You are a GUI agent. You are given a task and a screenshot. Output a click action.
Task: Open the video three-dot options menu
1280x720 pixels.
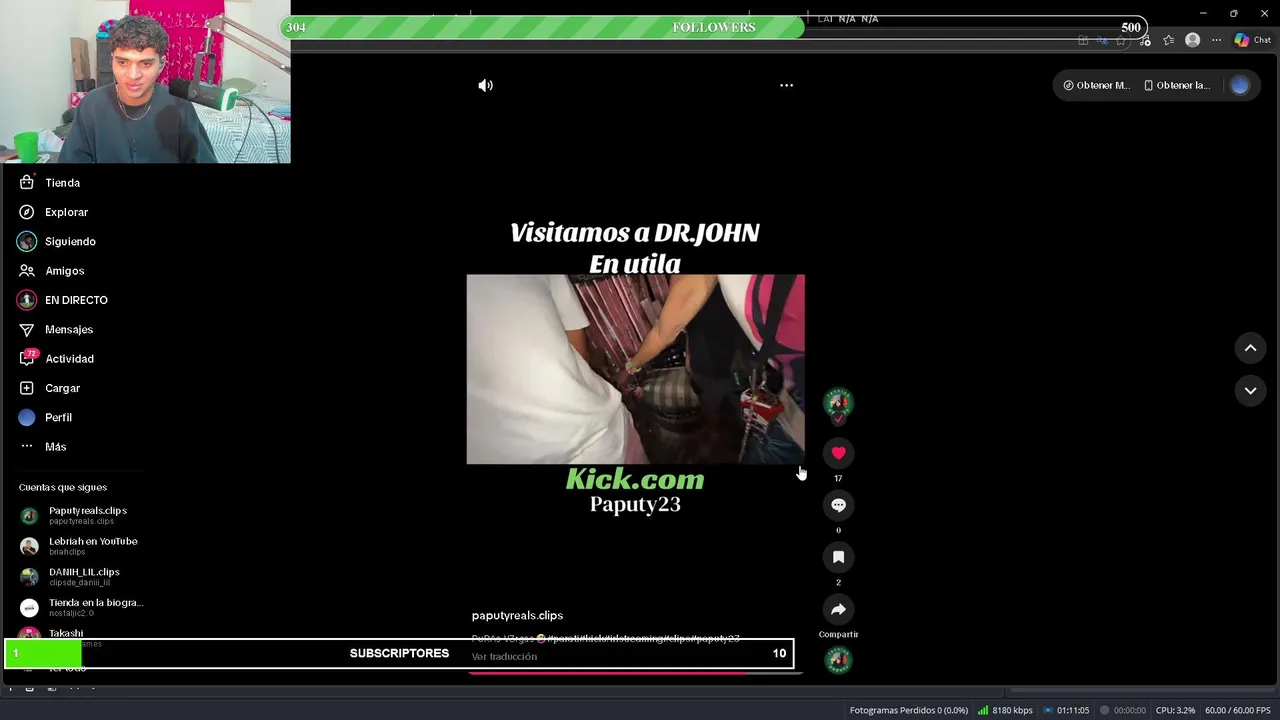click(786, 85)
